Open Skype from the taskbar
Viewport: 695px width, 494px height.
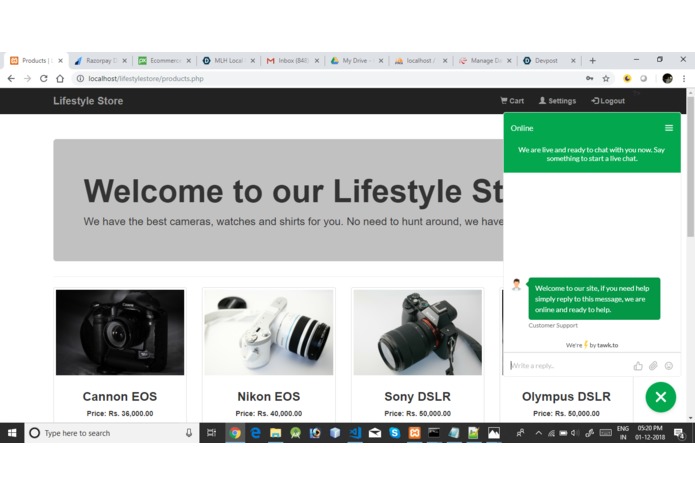[x=394, y=433]
